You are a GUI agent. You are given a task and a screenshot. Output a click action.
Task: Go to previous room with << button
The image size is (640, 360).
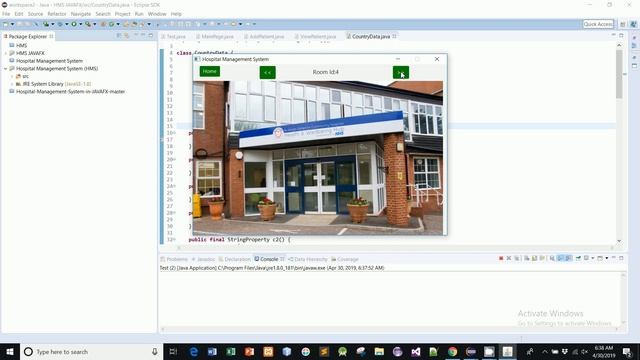pos(267,73)
